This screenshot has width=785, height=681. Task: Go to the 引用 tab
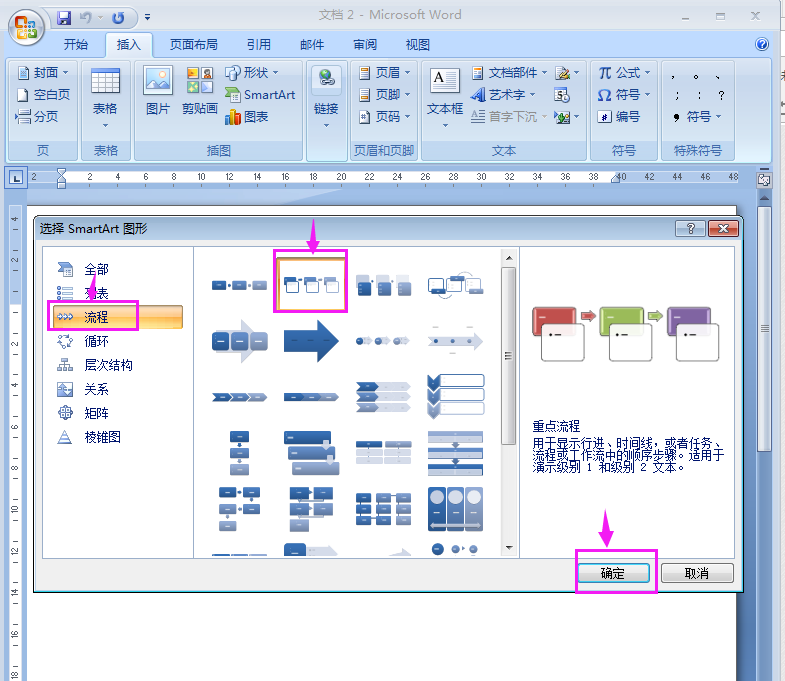tap(258, 45)
